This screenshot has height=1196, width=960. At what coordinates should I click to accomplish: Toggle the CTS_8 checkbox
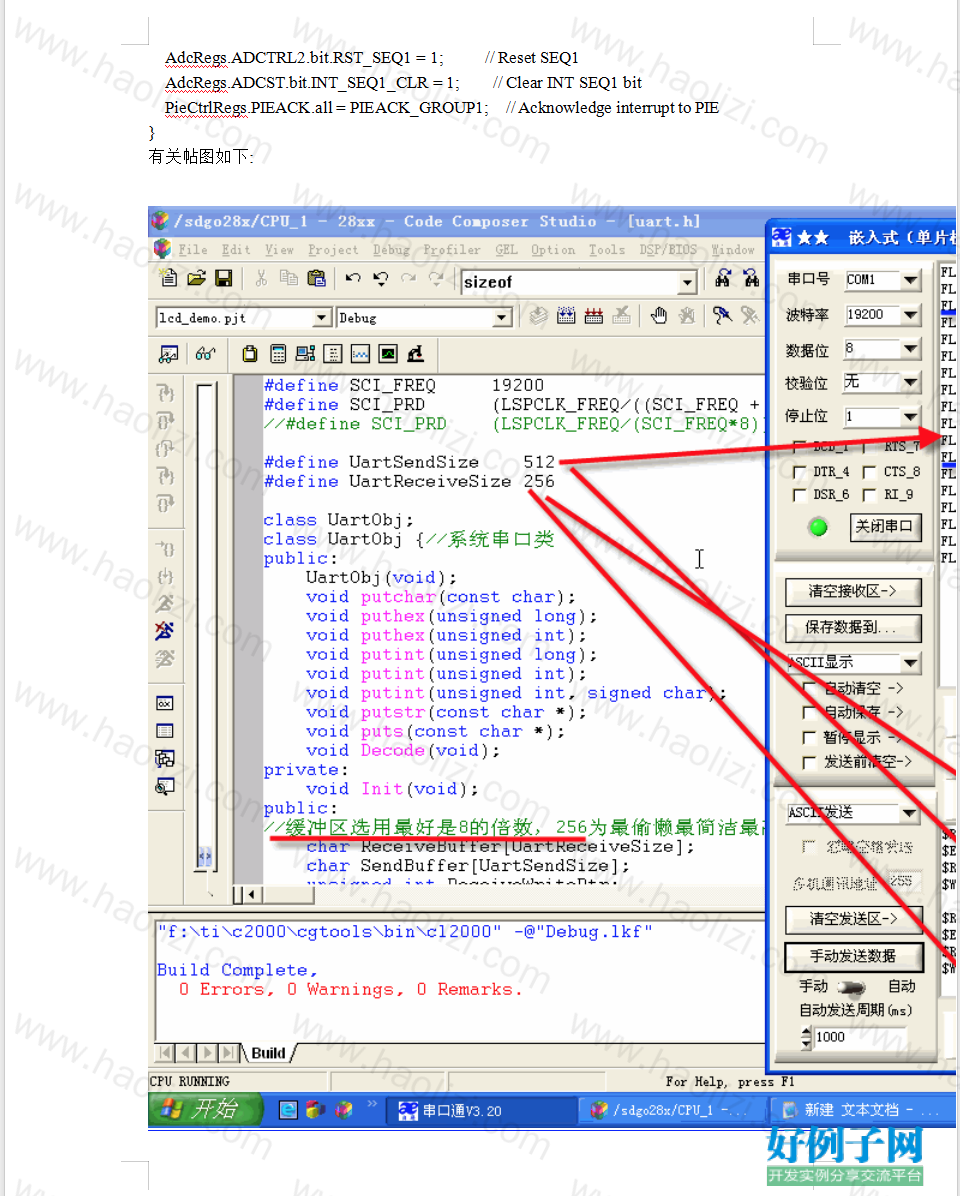point(868,472)
